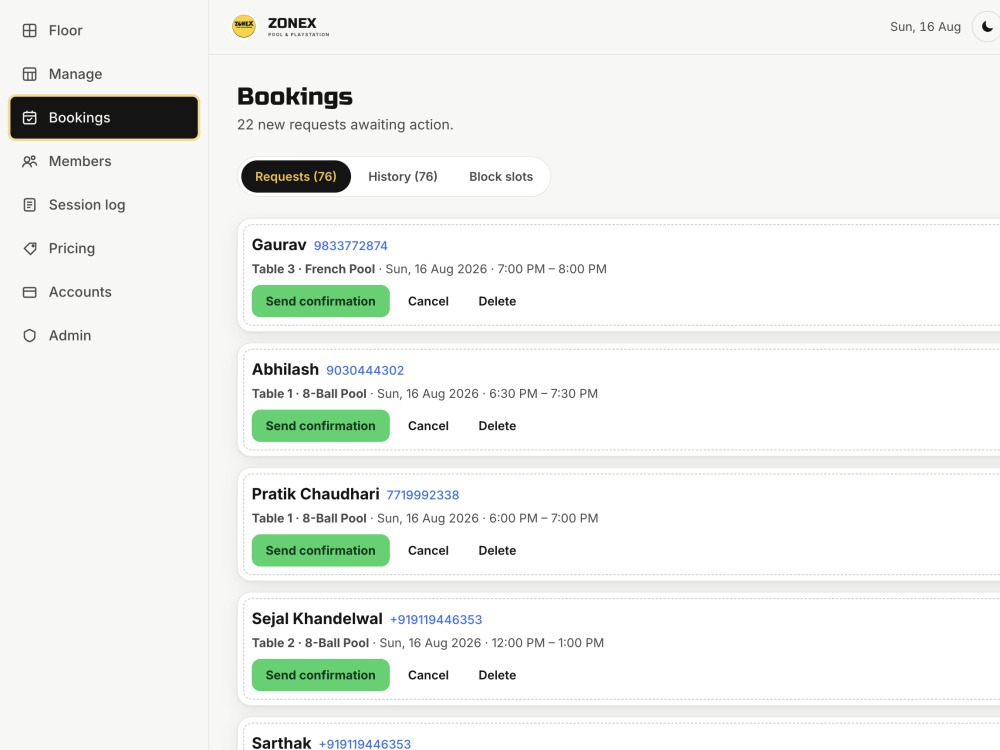Go to the Pricing page label
Screen dimensions: 1000x750
click(71, 248)
